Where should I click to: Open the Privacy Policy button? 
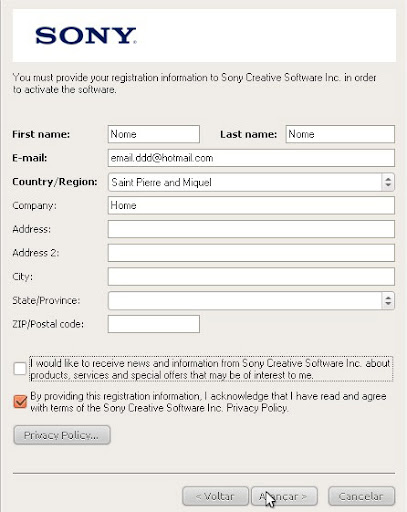coord(62,435)
